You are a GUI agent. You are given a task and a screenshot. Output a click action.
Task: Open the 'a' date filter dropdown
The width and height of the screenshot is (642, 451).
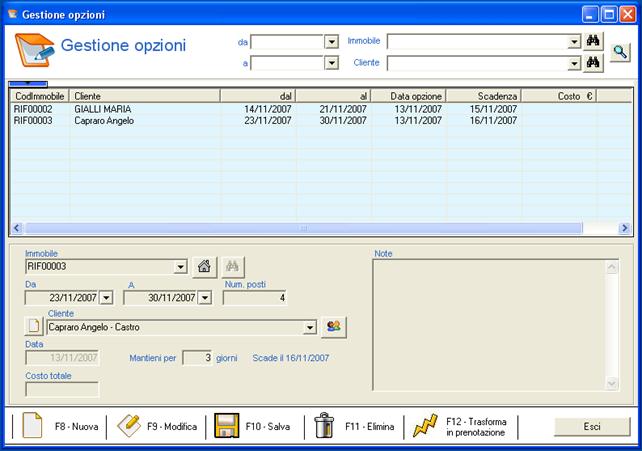(331, 63)
